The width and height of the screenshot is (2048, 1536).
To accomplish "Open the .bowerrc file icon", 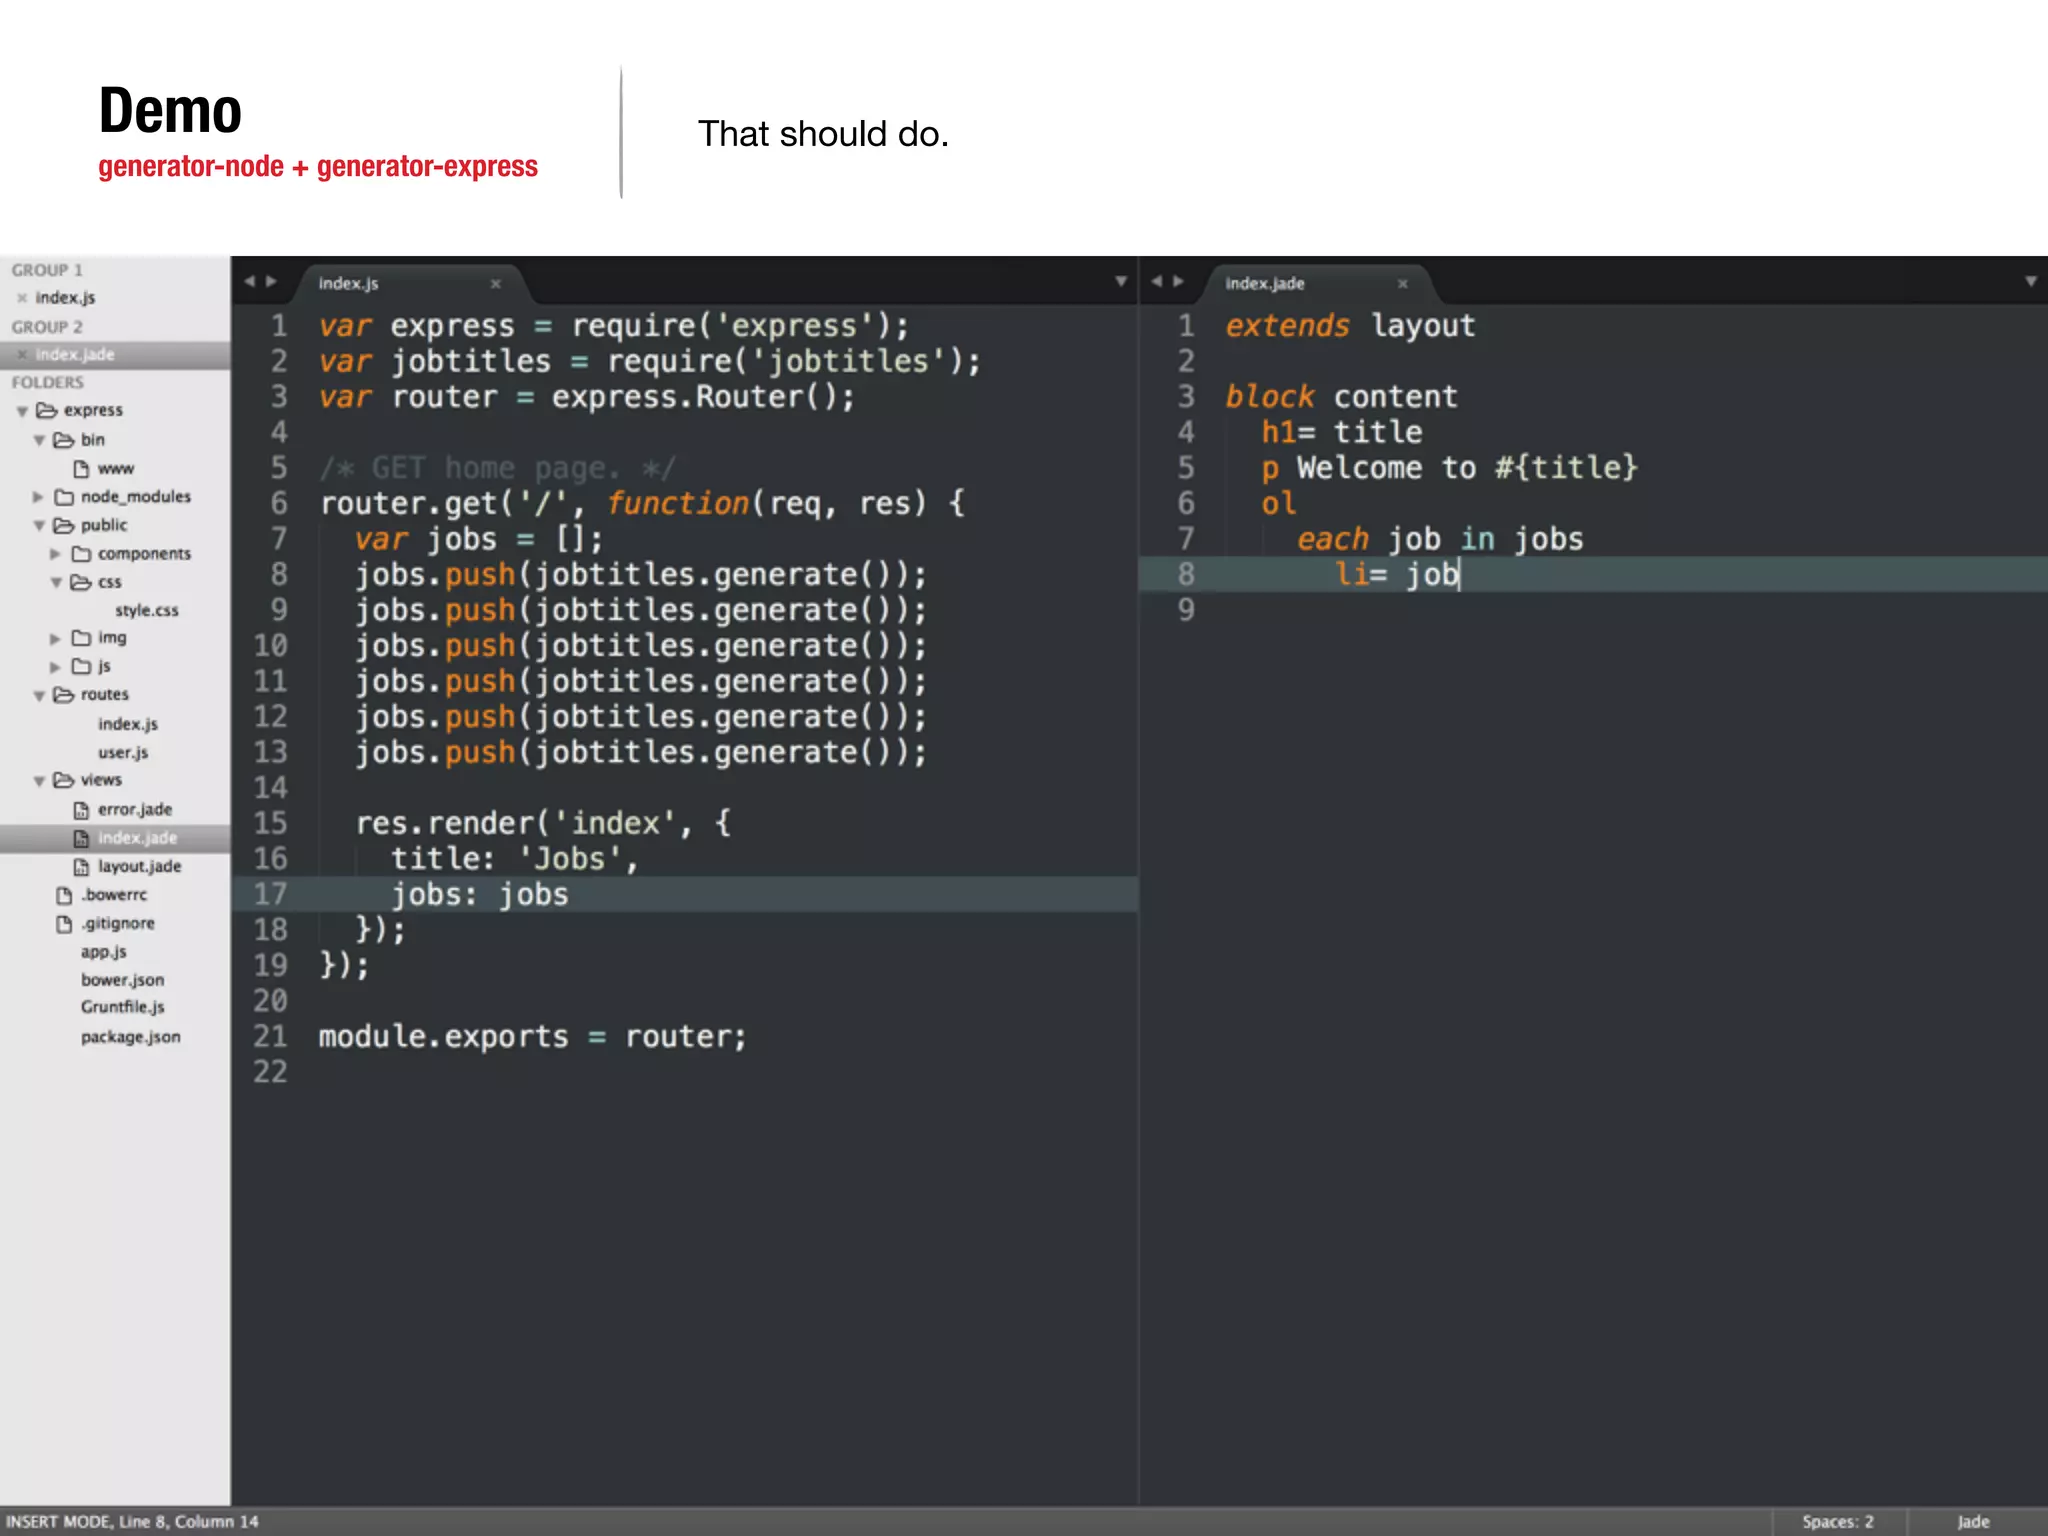I will [64, 896].
